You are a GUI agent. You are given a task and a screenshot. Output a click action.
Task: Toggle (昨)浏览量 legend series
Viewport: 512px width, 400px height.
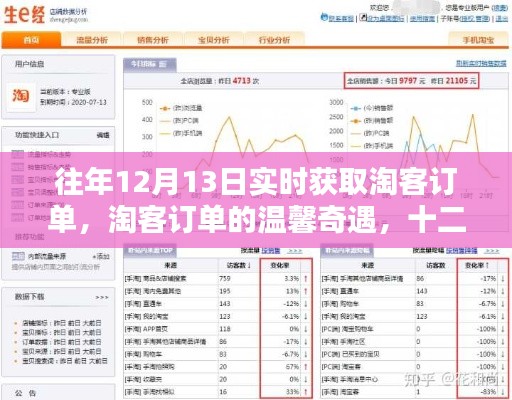click(181, 108)
